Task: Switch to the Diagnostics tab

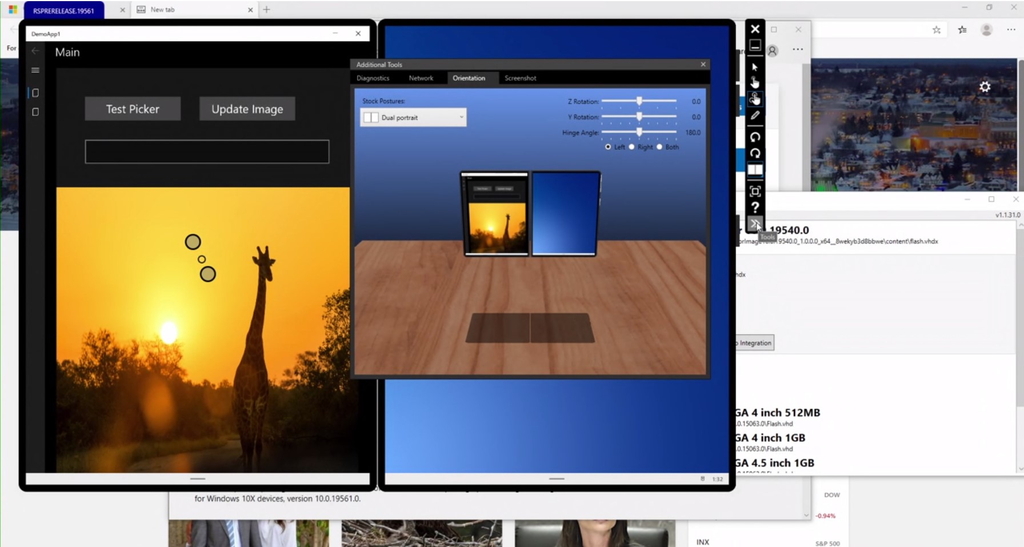Action: point(373,78)
